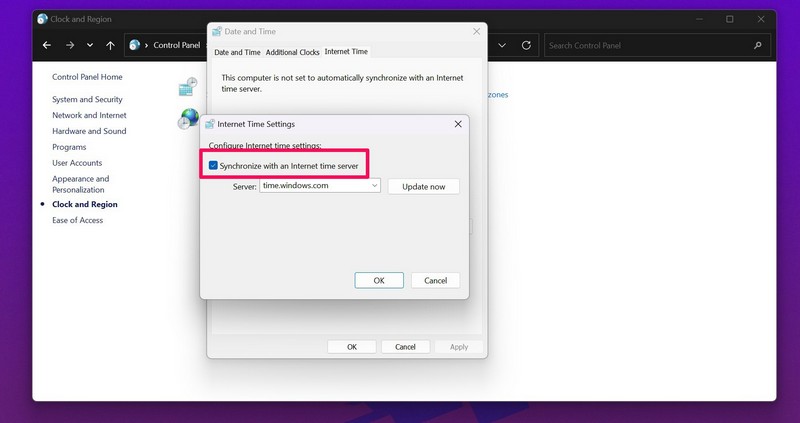Click the Search Control Panel field
This screenshot has width=800, height=423.
645,45
